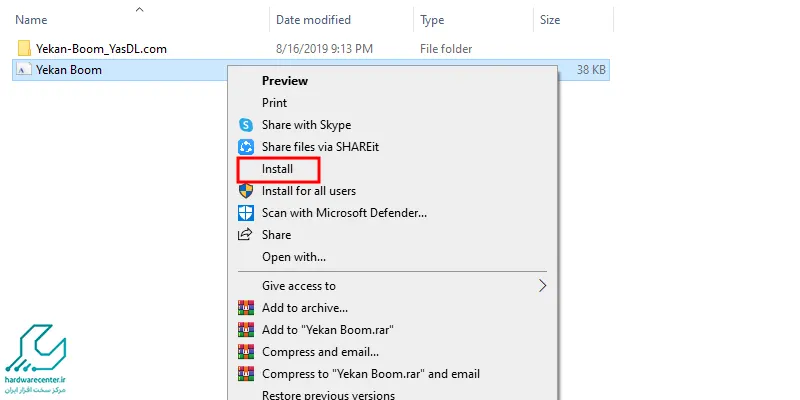Select Print in the context menu
800x400 pixels.
pyautogui.click(x=274, y=103)
